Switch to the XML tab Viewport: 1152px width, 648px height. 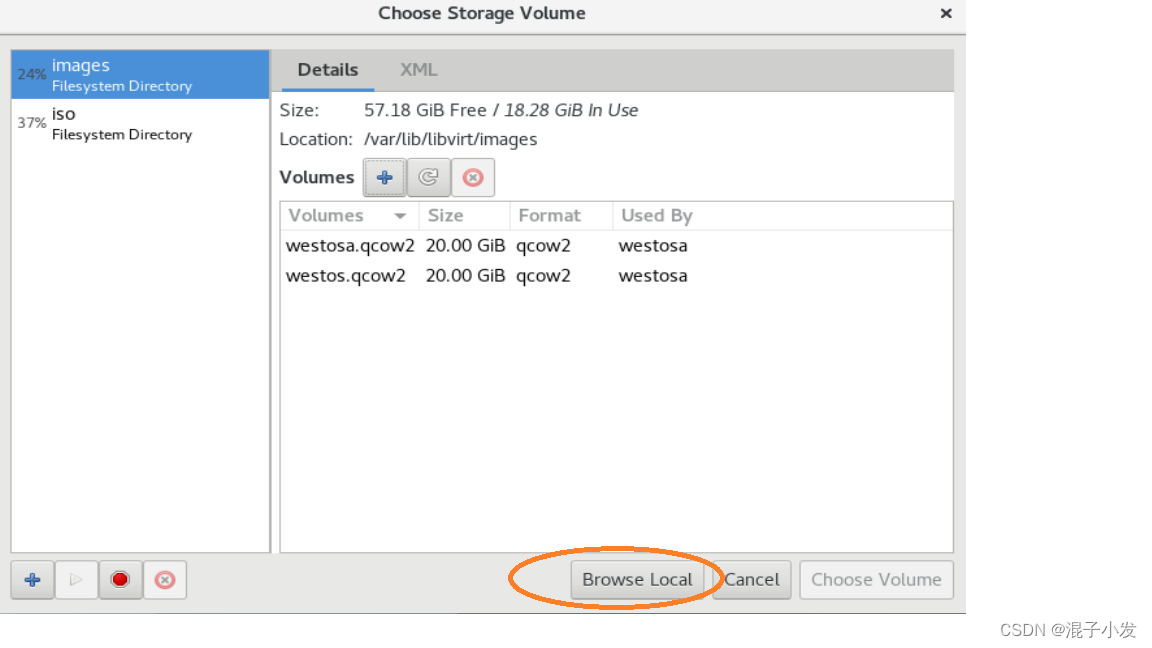coord(418,70)
